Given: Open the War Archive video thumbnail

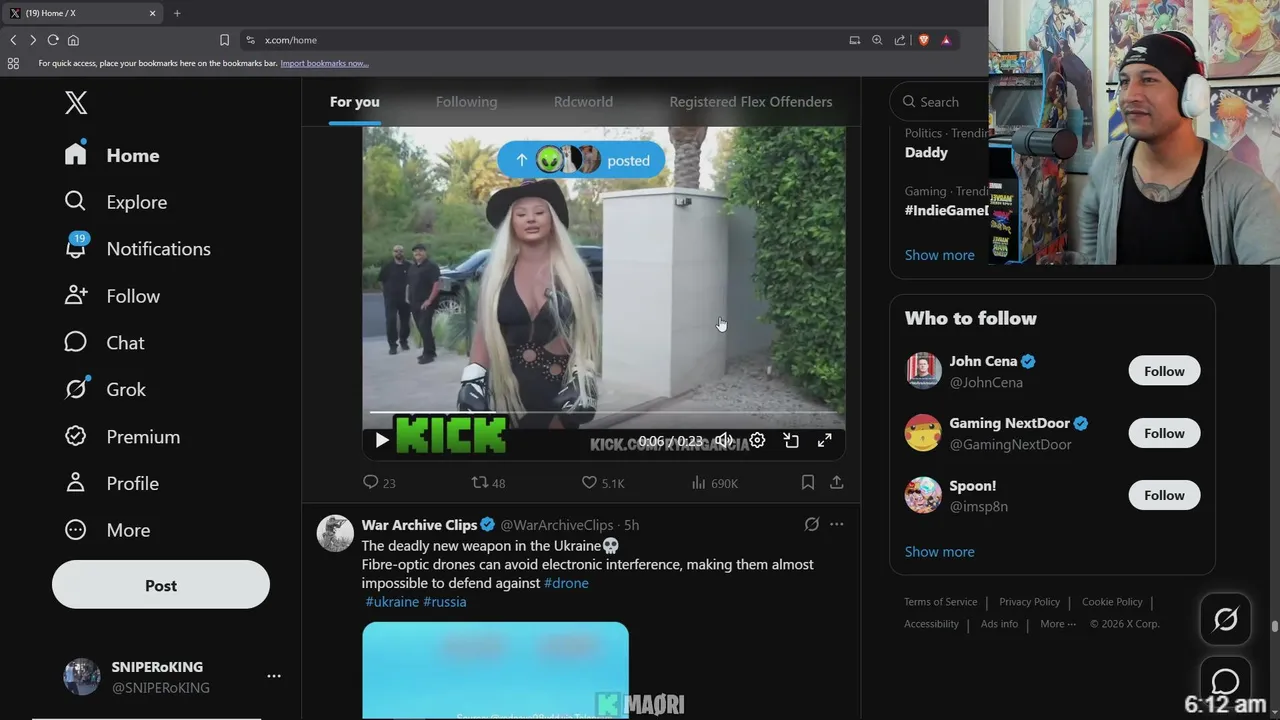Looking at the screenshot, I should [x=495, y=670].
